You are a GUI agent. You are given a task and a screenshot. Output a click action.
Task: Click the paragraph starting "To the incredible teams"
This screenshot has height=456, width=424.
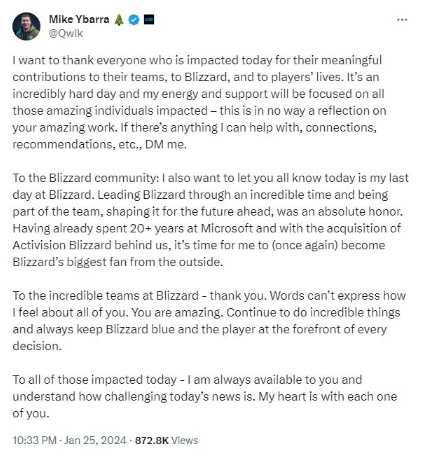click(x=209, y=321)
